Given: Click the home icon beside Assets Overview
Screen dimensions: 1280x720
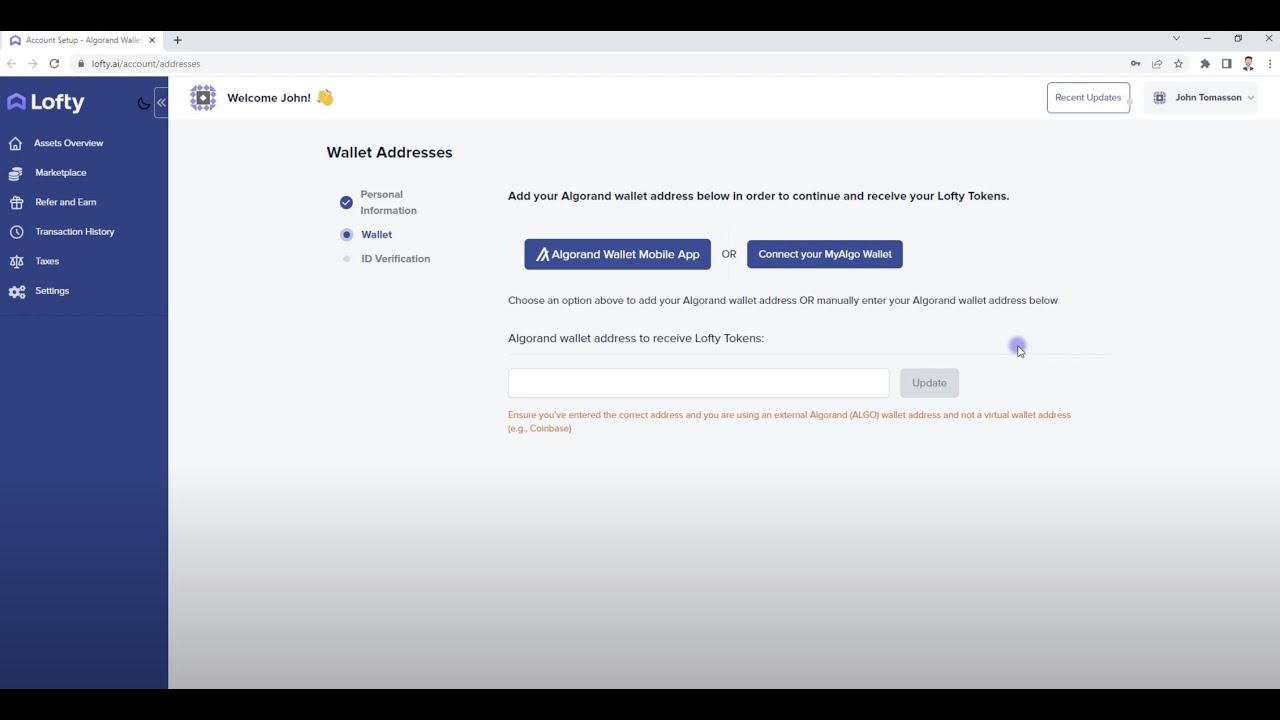Looking at the screenshot, I should (x=15, y=143).
